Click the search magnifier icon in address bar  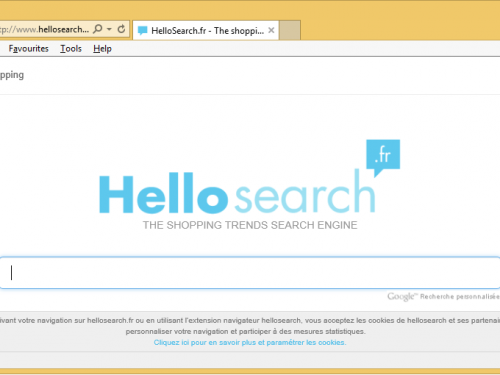98,29
